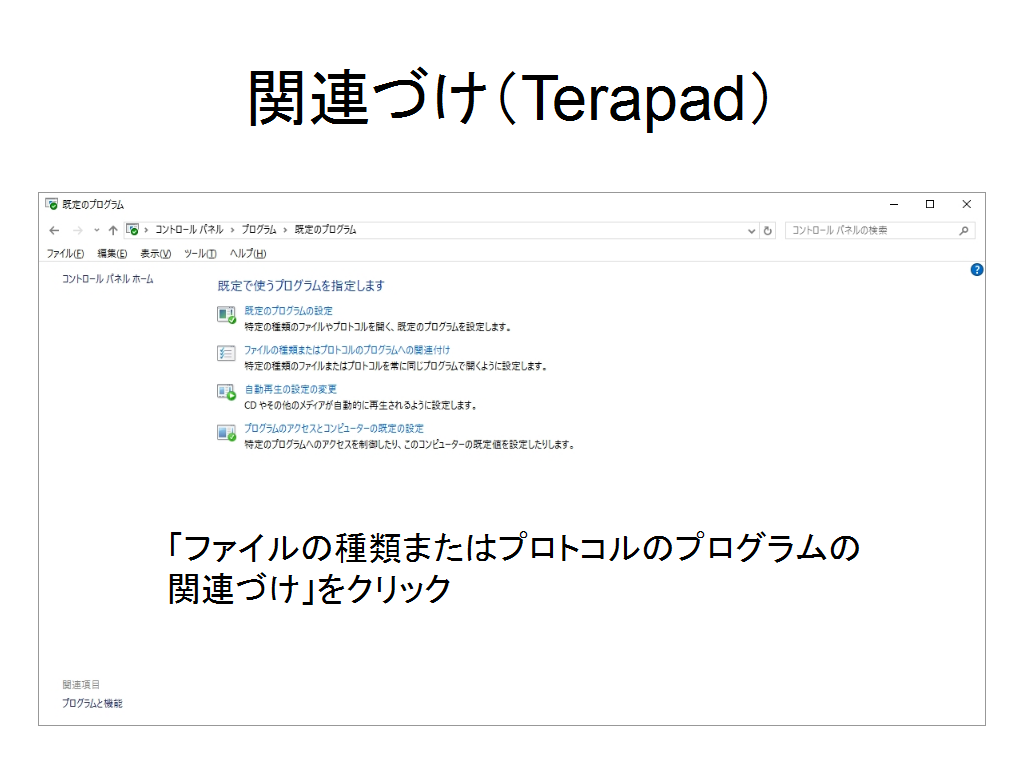
Task: Click the back navigation arrow
Action: [x=54, y=230]
